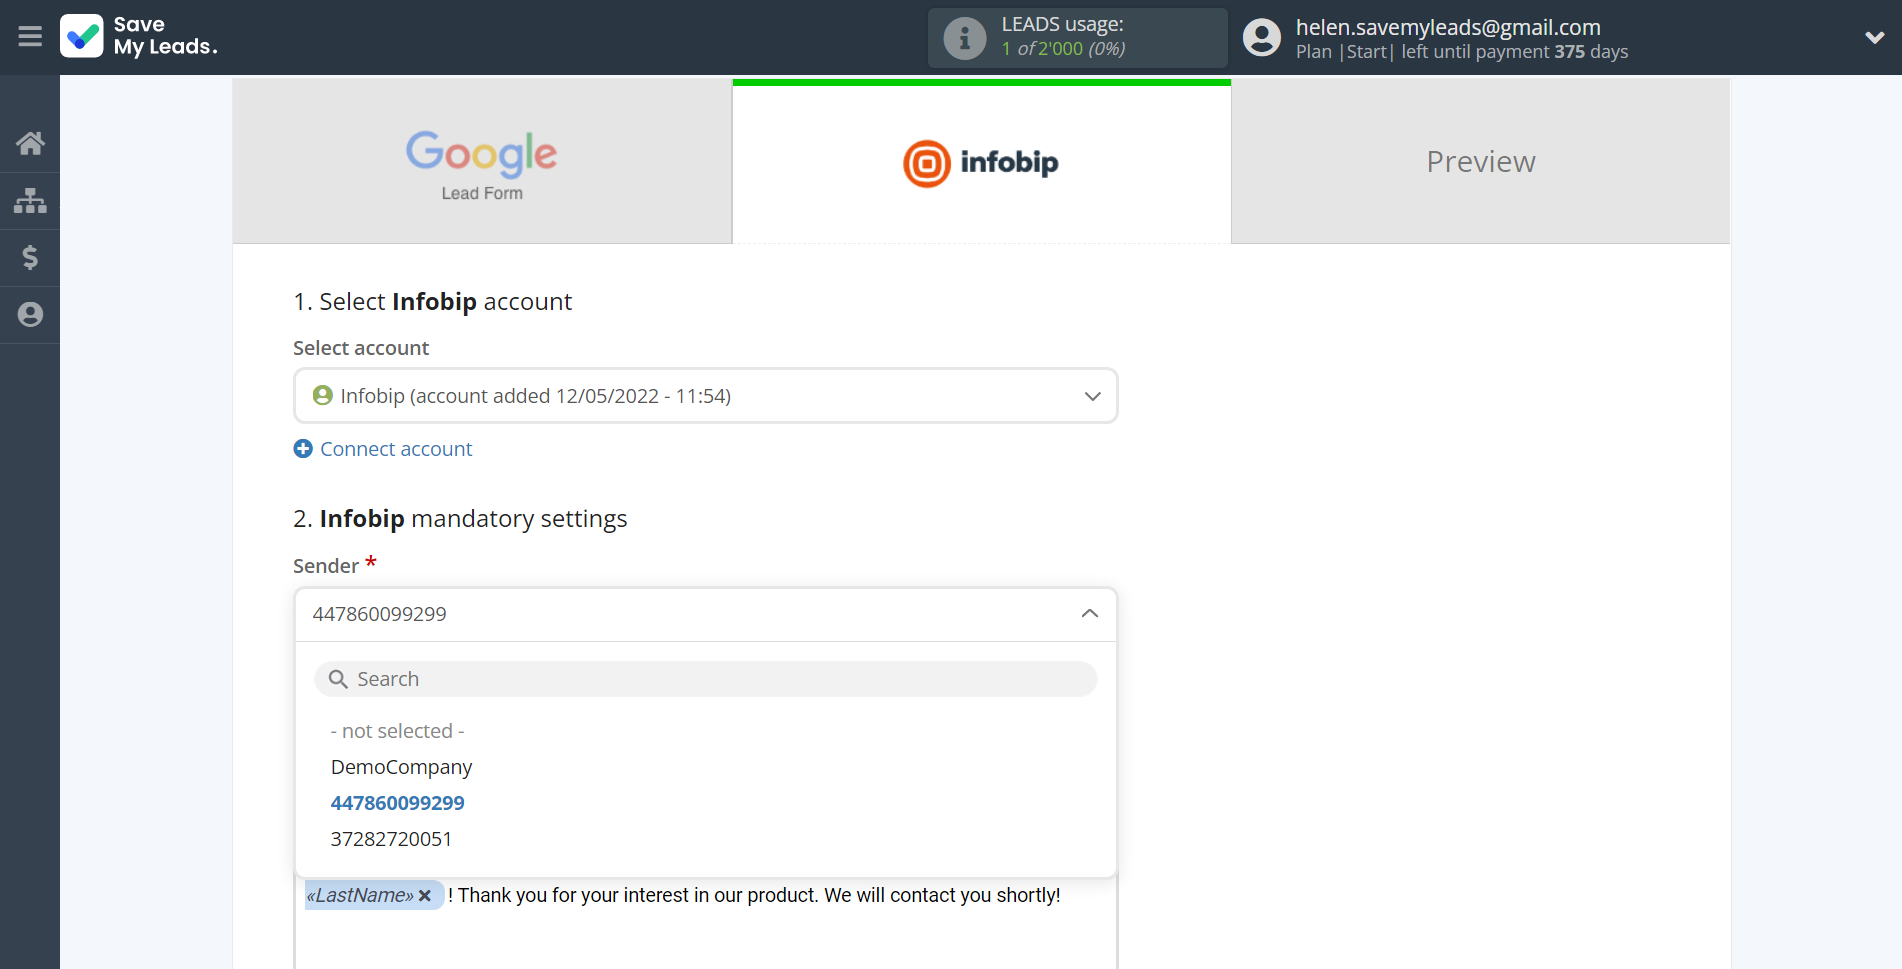
Task: Expand the account menu chevron in header
Action: 1874,38
